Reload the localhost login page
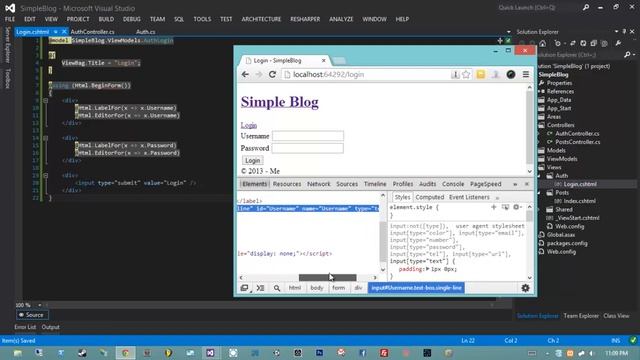 [x=272, y=74]
